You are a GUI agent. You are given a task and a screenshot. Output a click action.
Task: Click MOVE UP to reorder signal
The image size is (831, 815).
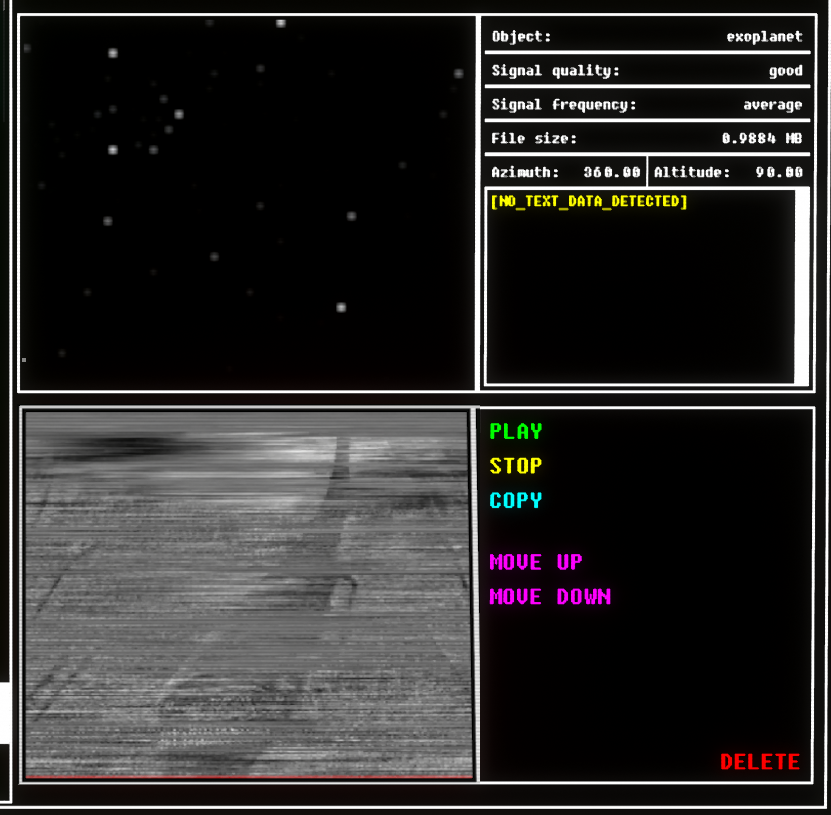point(535,562)
